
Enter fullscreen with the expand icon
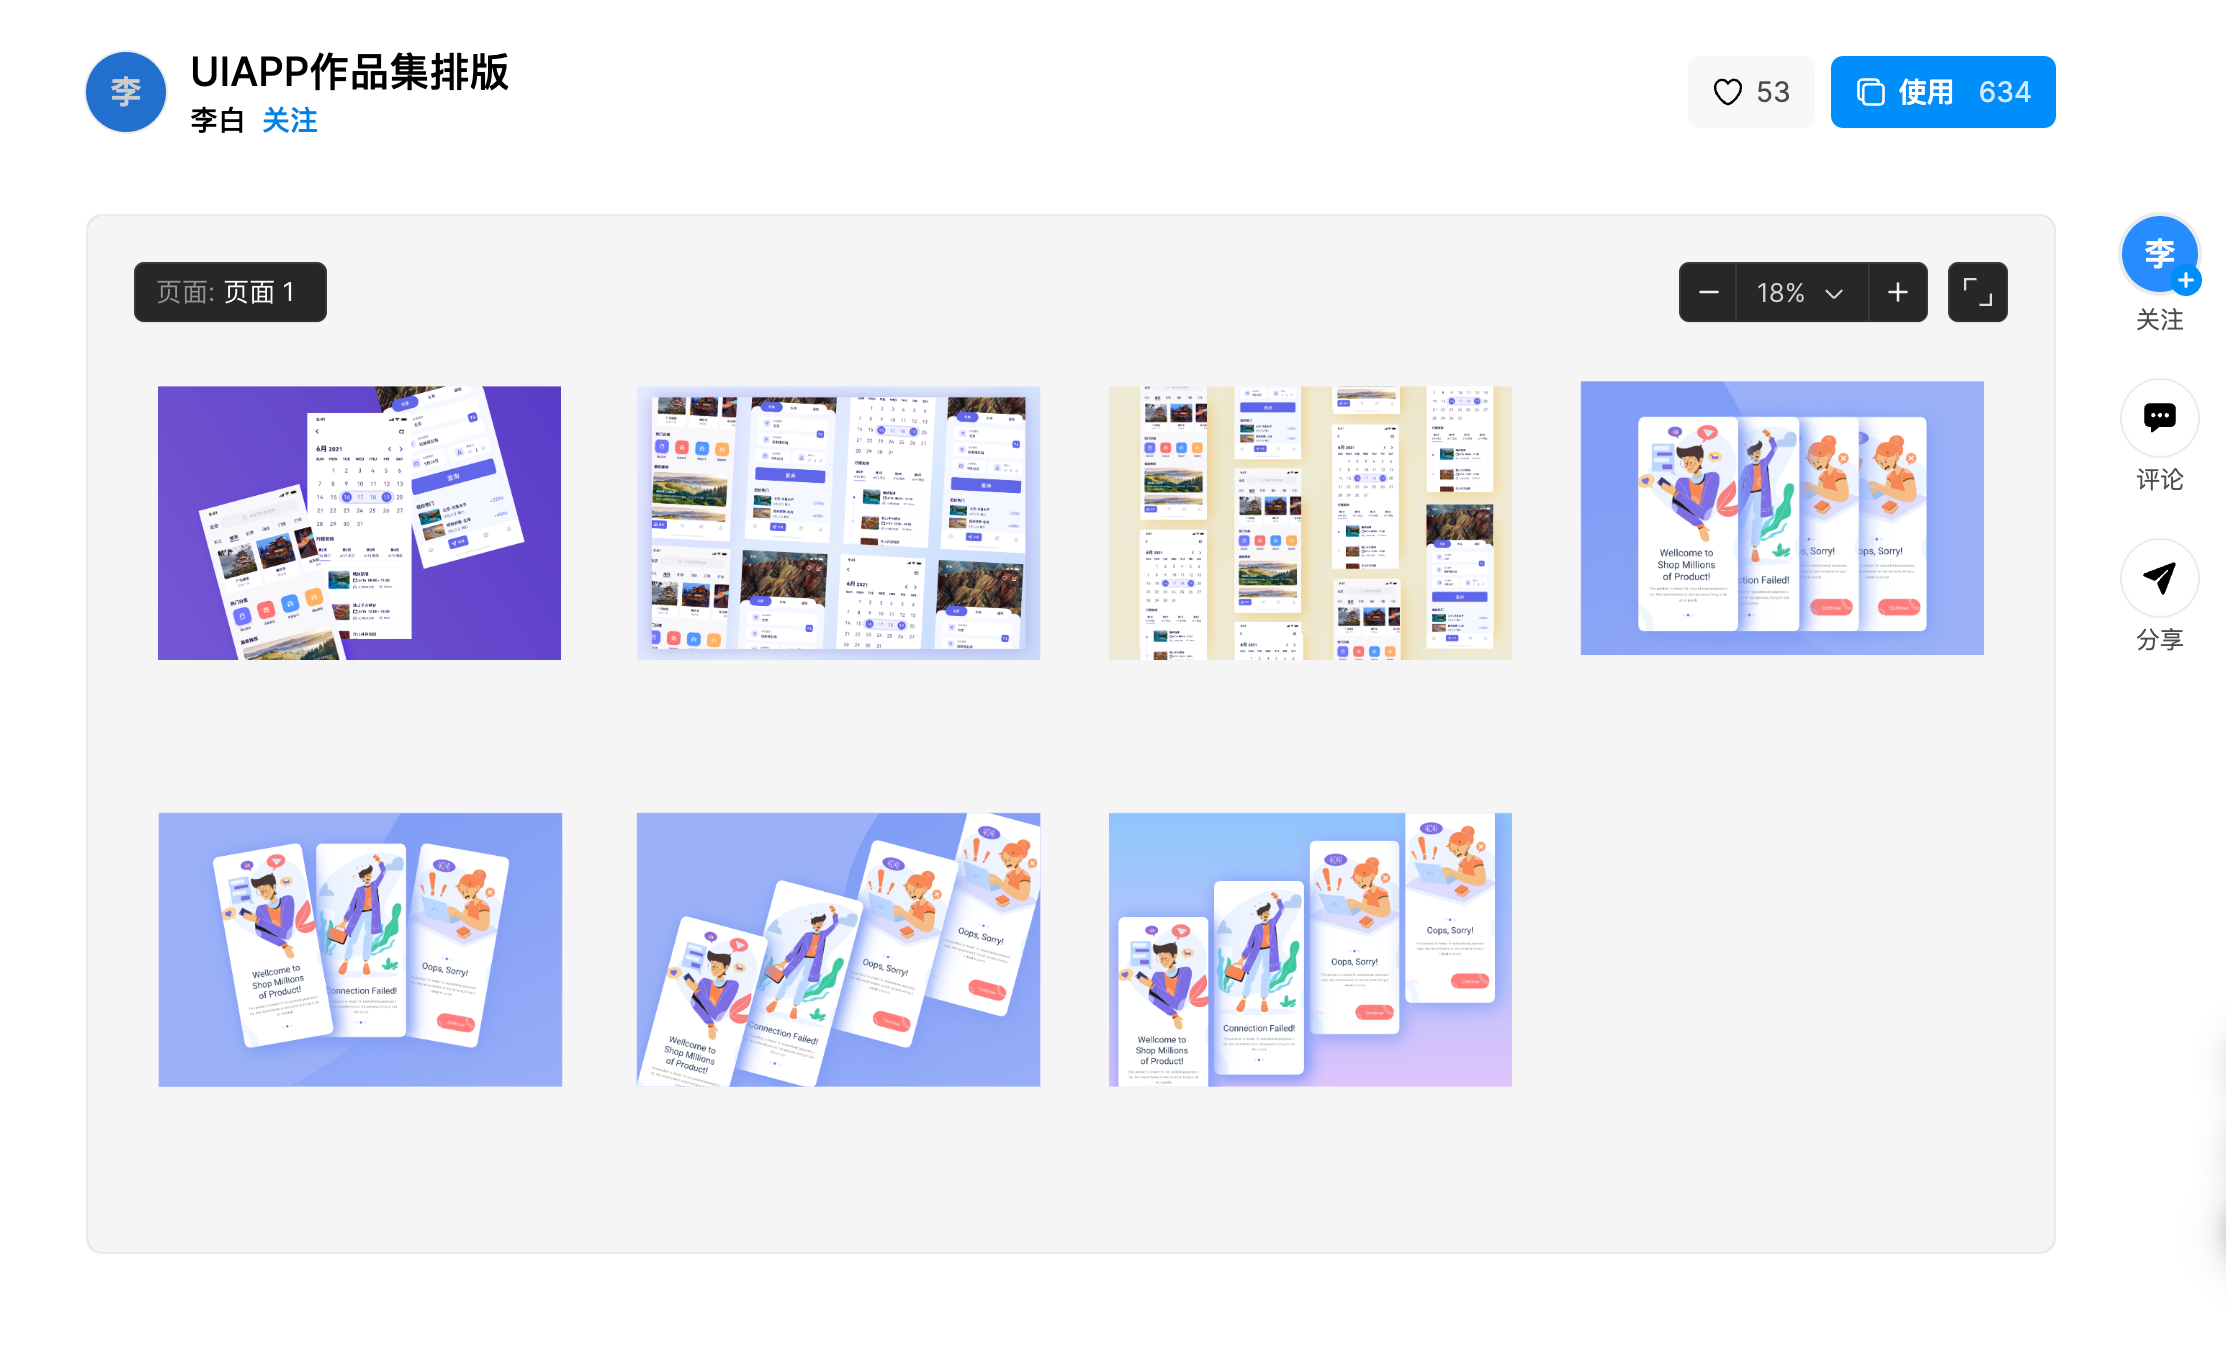point(1977,292)
